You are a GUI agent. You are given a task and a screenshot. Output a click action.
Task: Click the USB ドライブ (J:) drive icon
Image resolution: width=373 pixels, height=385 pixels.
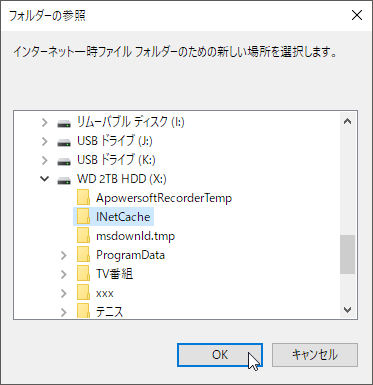click(64, 142)
